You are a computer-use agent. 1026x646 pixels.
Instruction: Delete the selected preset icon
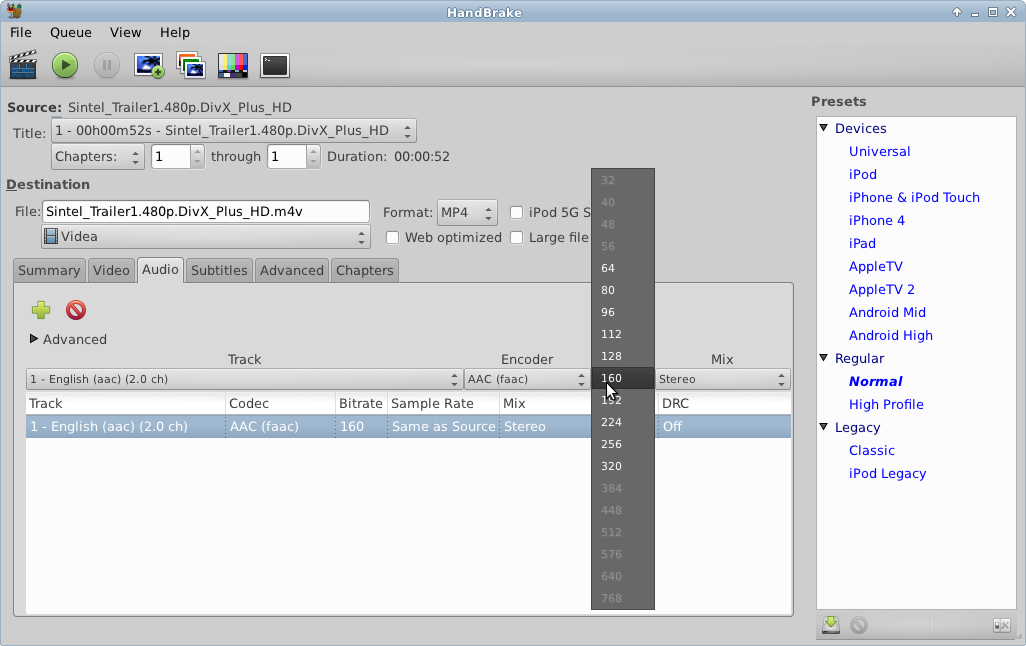[859, 625]
